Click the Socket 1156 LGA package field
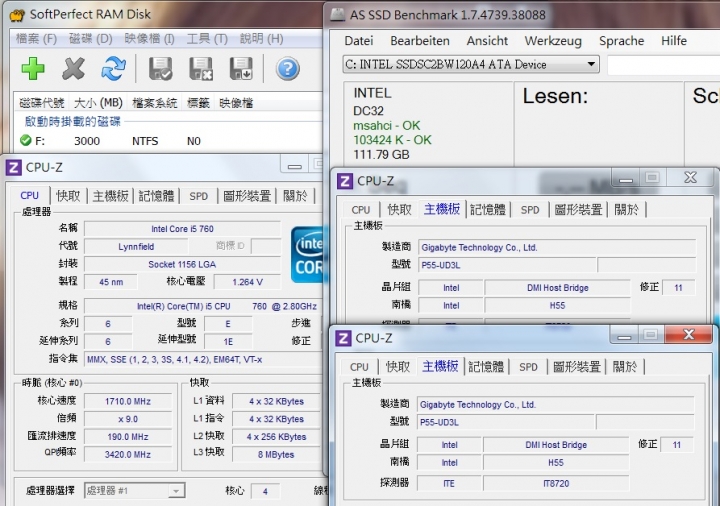The image size is (720, 506). (x=182, y=264)
